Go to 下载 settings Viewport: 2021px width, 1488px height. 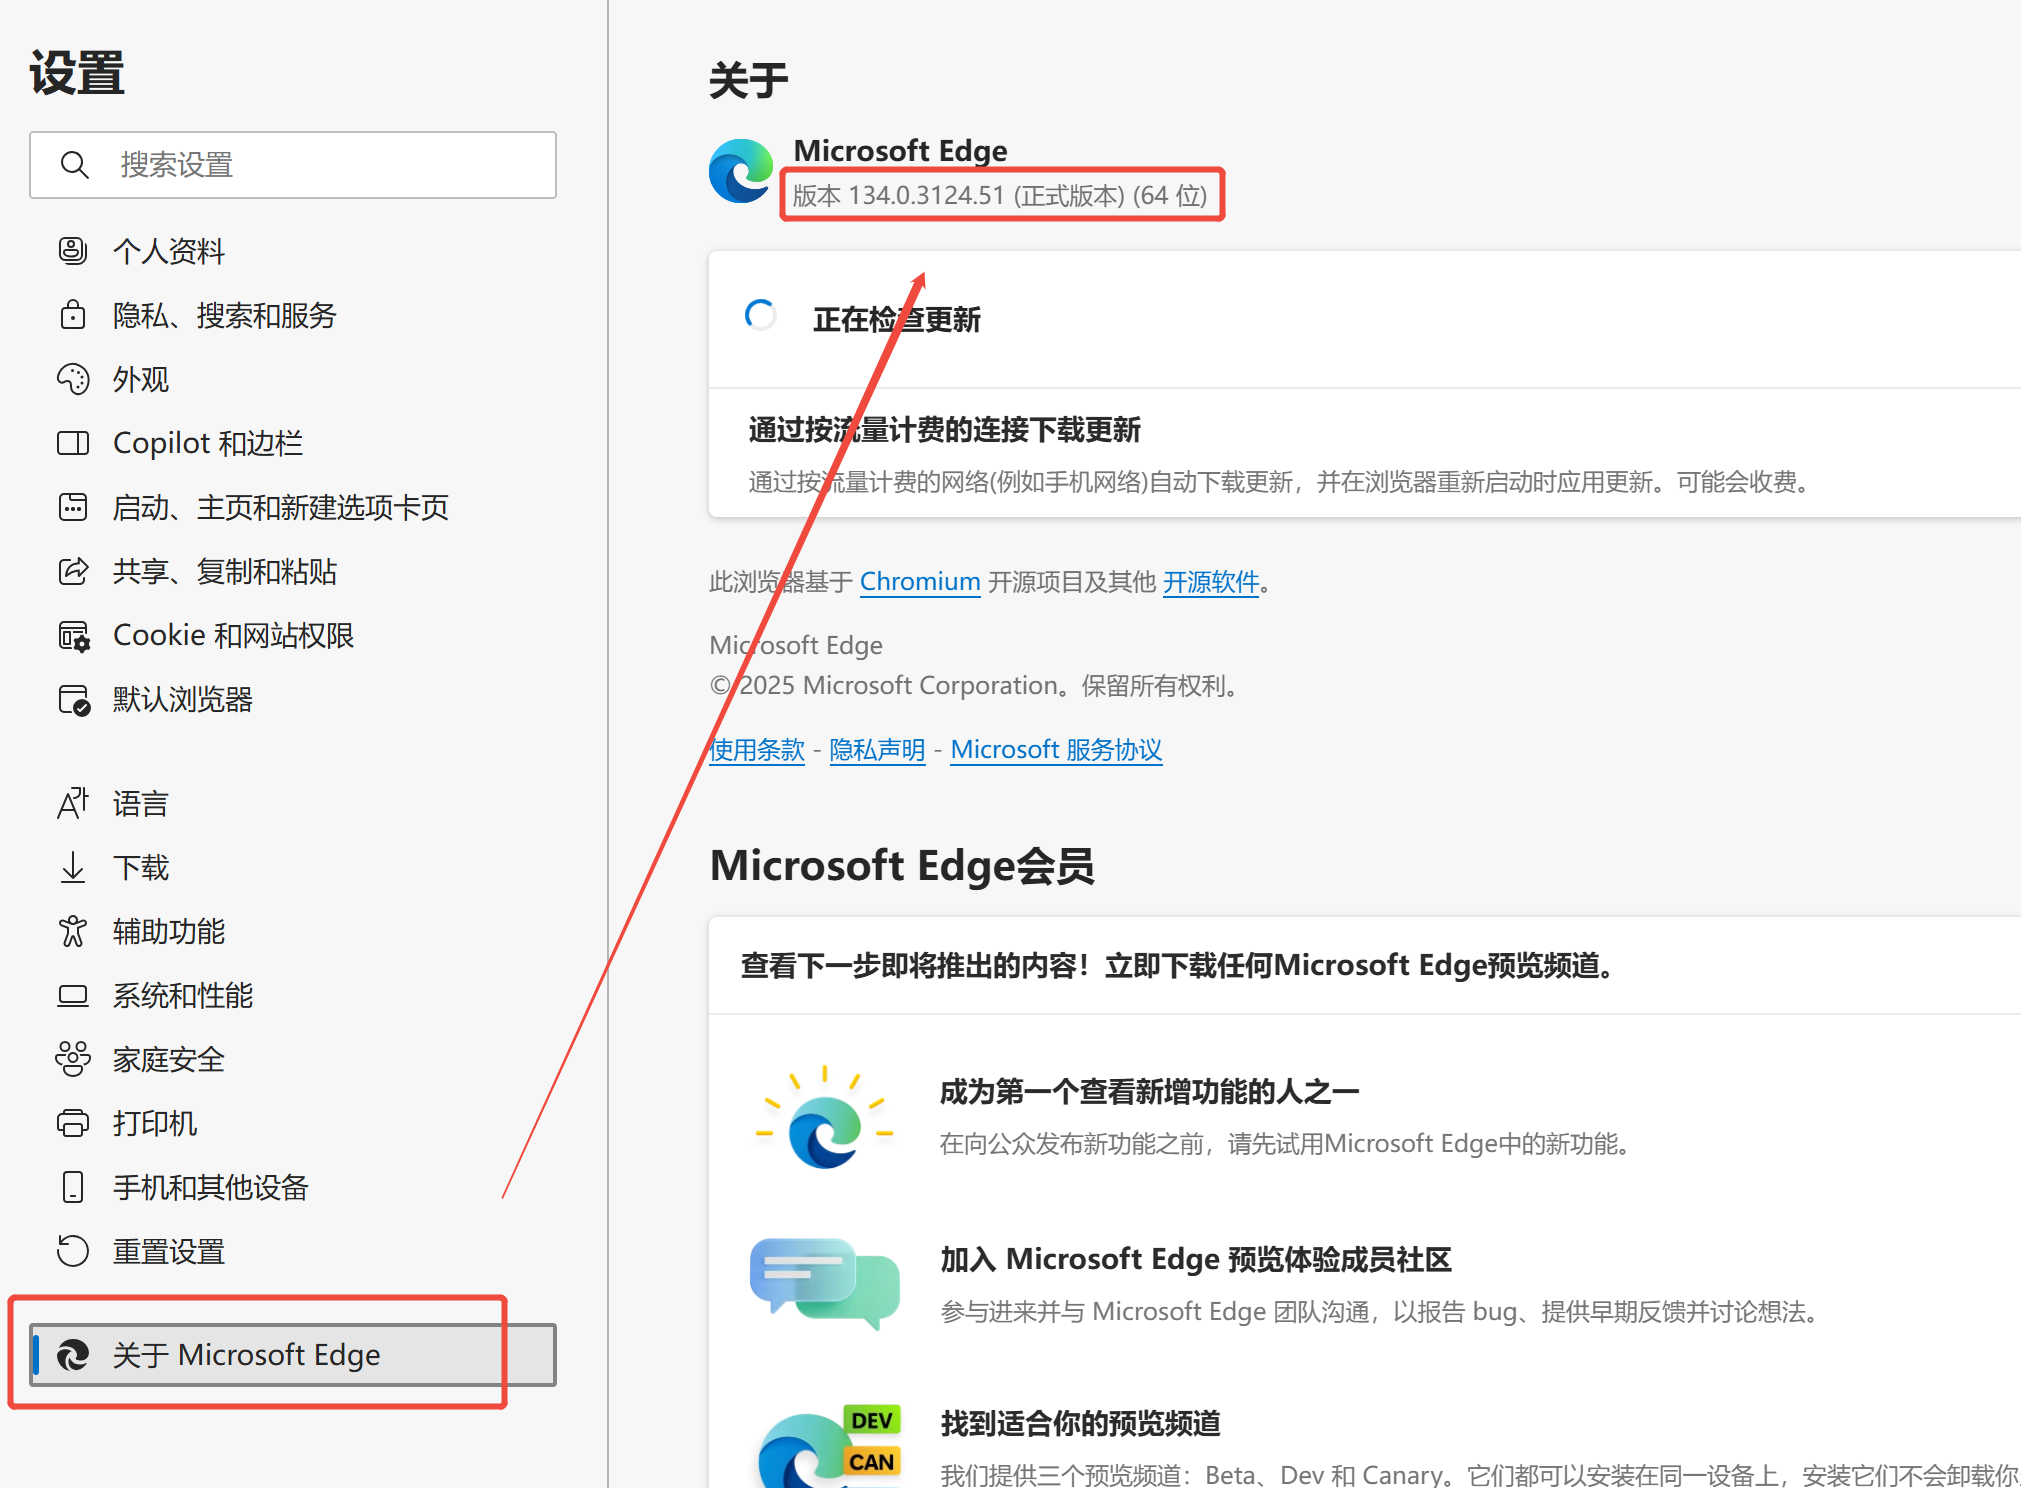[x=141, y=867]
